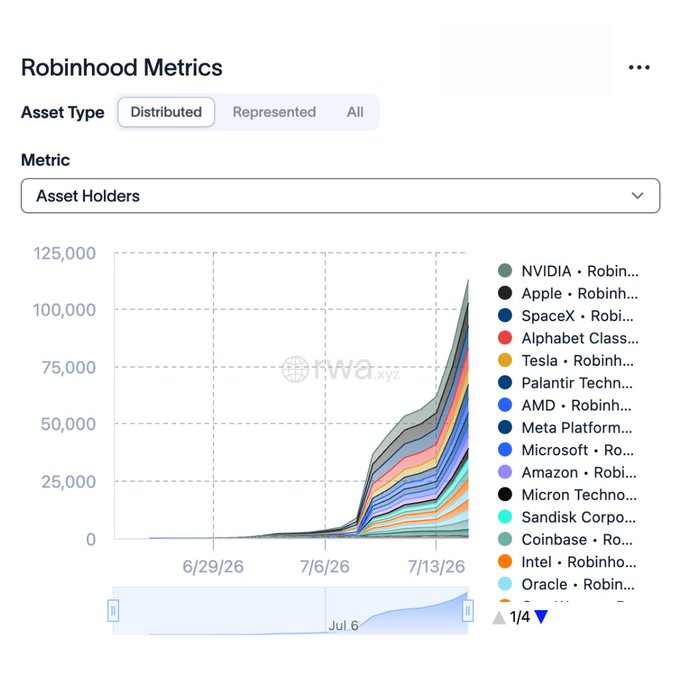Screen dimensions: 680x680
Task: Open the Asset Holders metric dropdown
Action: (x=340, y=196)
